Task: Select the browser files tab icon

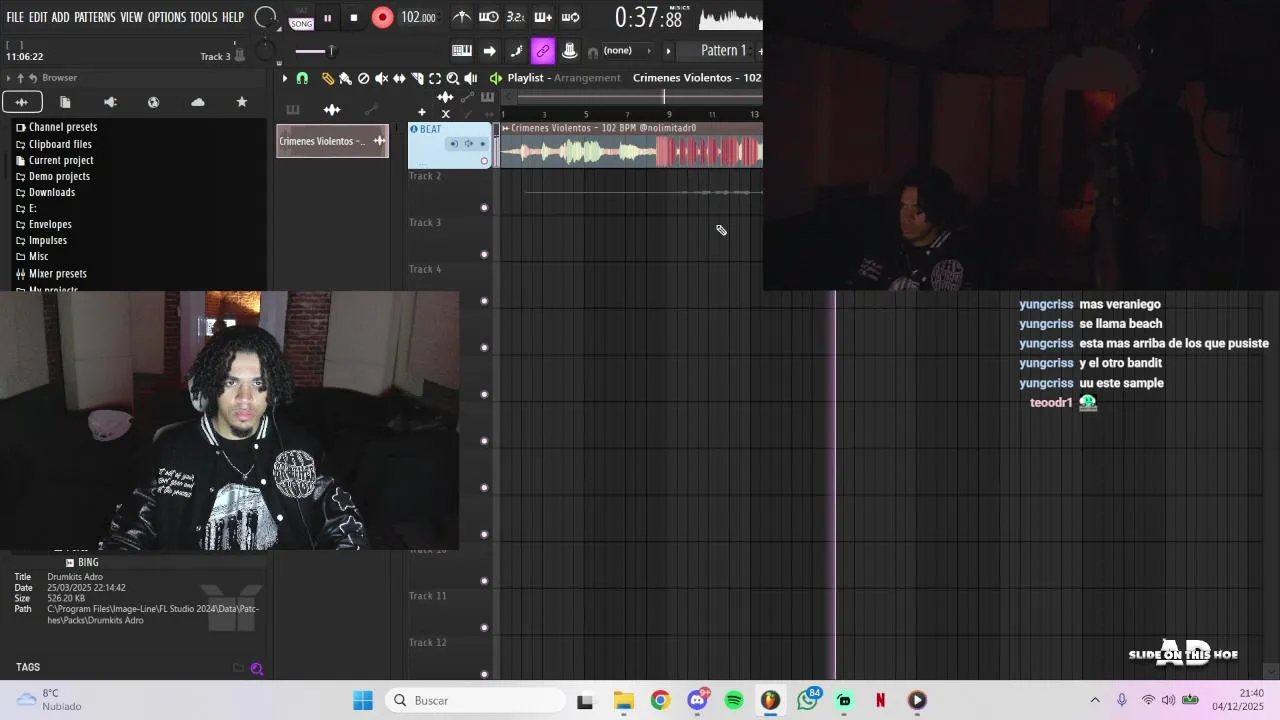Action: click(x=65, y=102)
